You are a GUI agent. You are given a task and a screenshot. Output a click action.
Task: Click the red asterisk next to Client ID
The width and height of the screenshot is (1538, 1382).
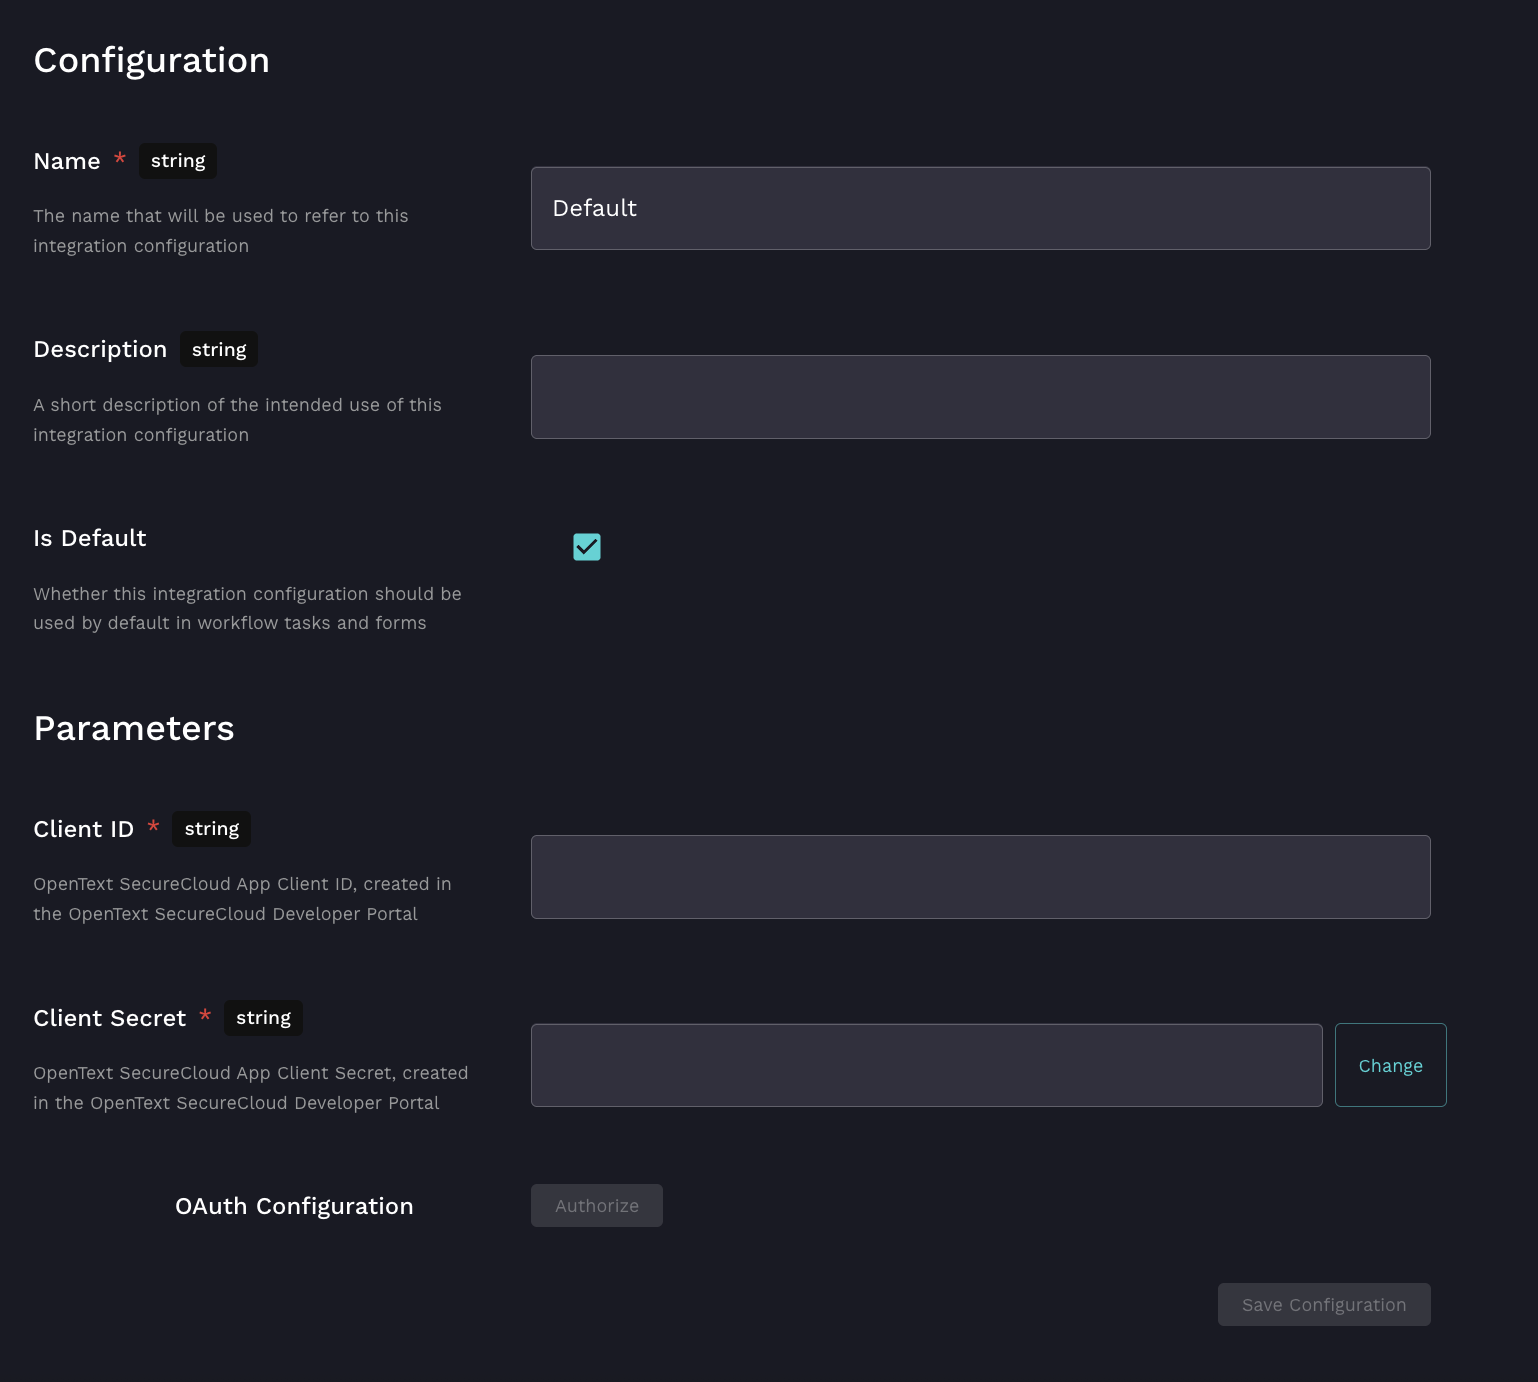click(x=153, y=827)
